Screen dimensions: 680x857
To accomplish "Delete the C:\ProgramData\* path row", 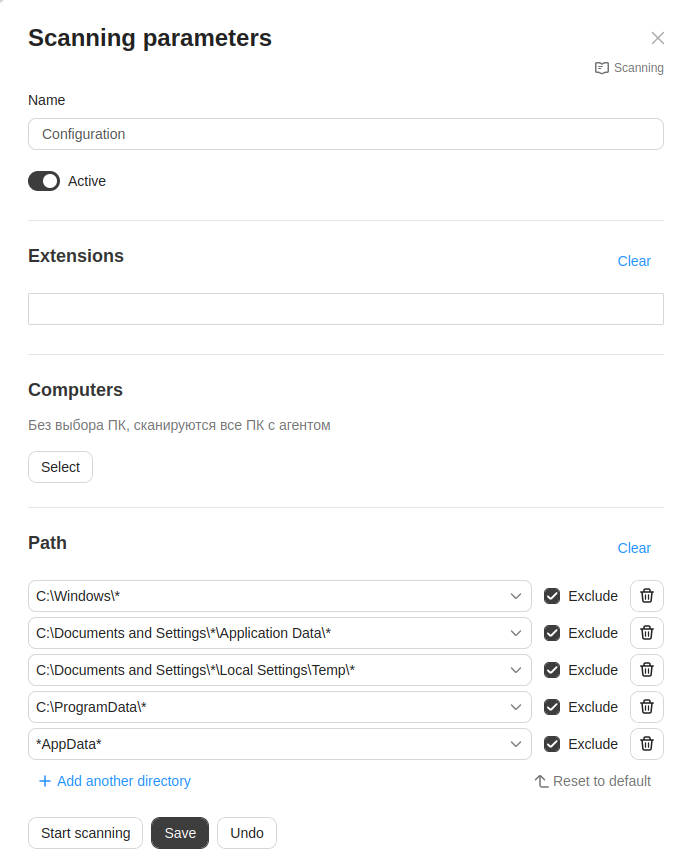I will click(x=647, y=707).
